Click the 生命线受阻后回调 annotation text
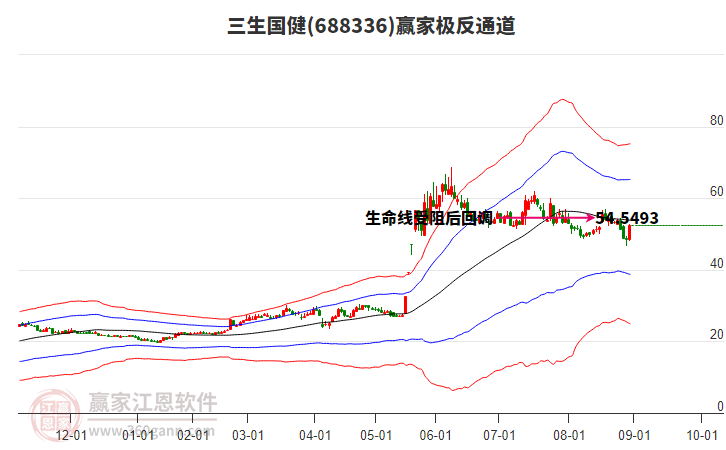726x450 pixels. click(429, 218)
